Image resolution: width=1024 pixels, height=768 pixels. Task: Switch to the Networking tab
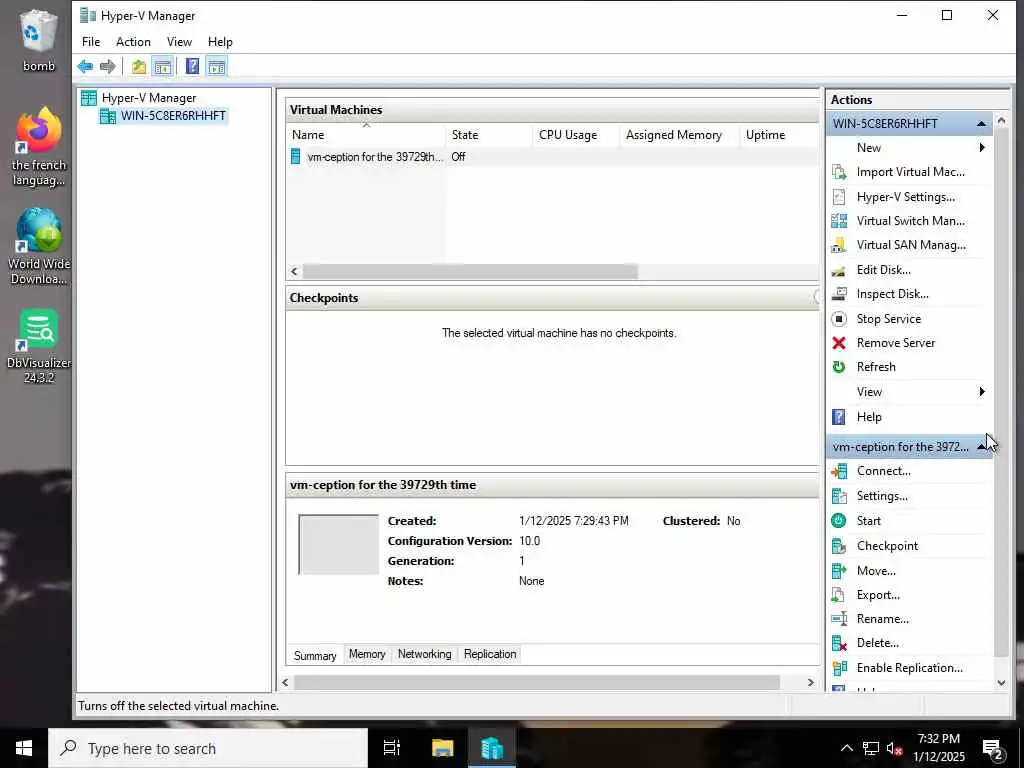click(x=424, y=654)
